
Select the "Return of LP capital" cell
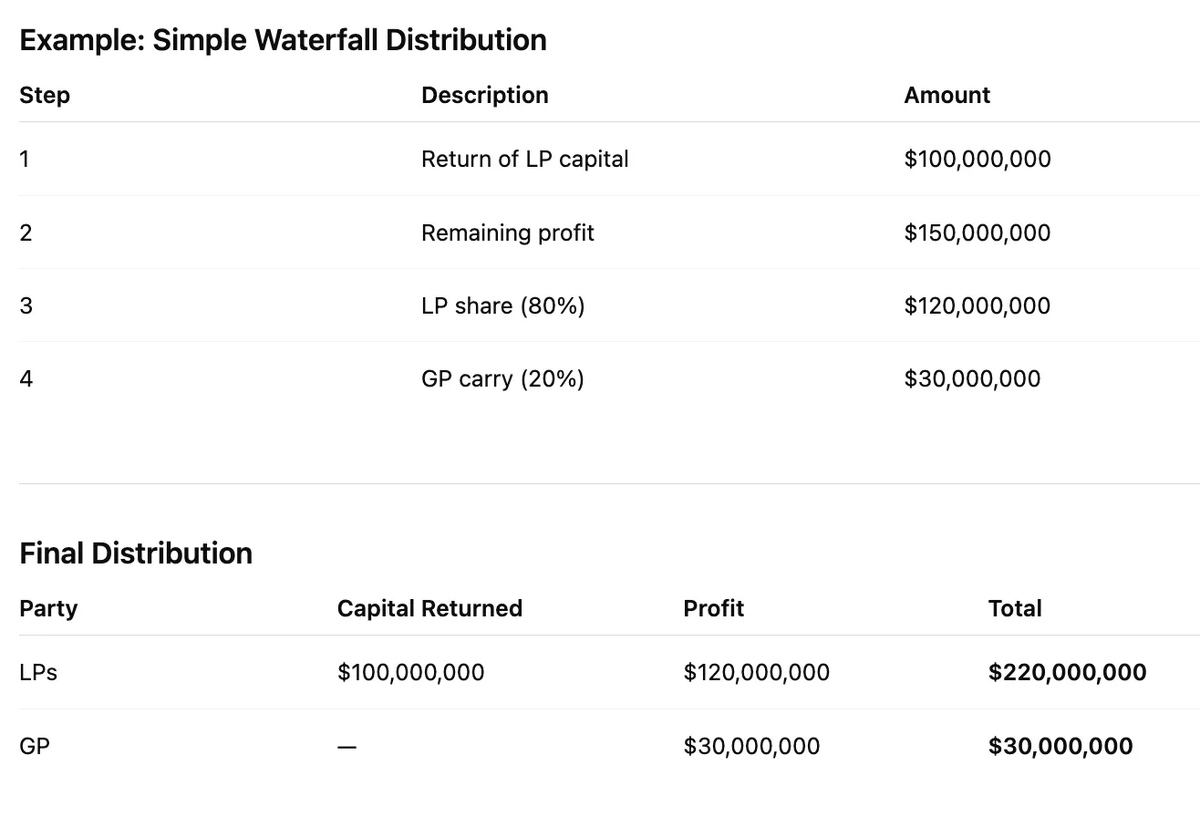pos(525,159)
